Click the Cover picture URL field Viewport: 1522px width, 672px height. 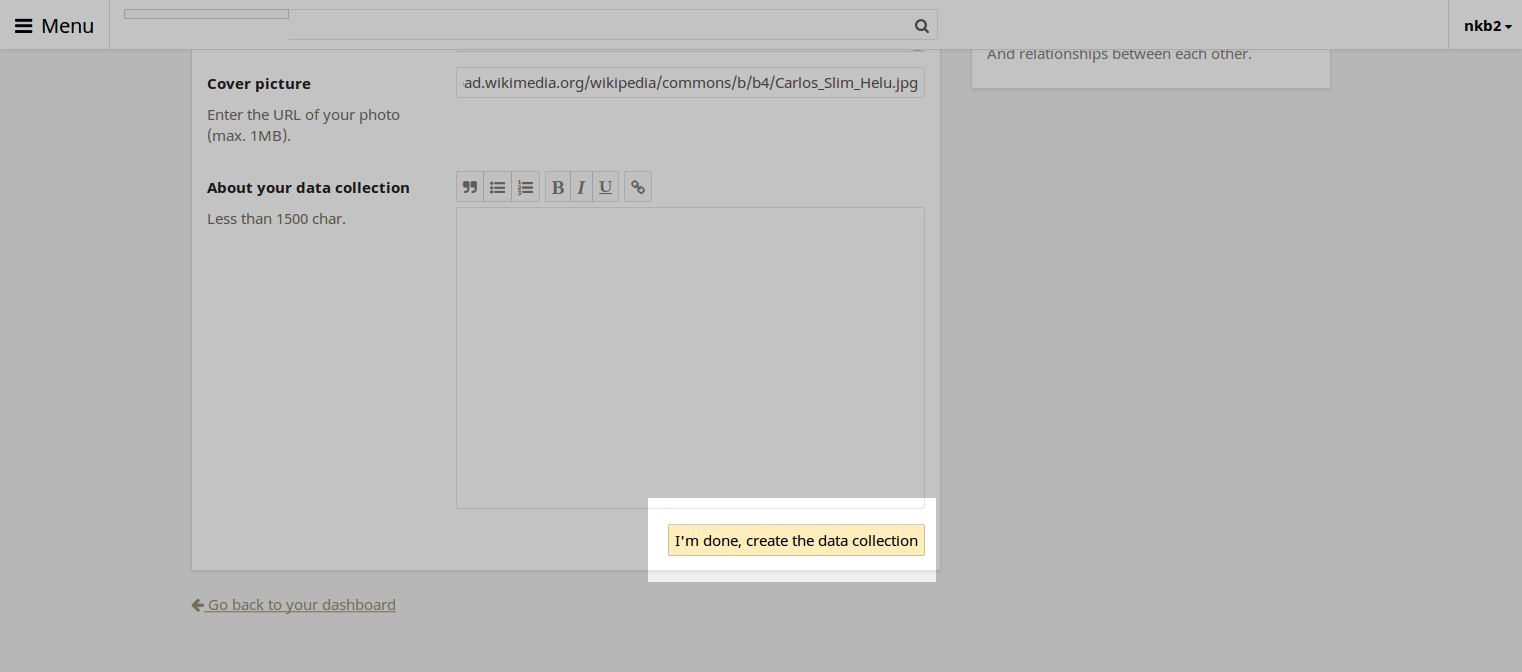coord(690,83)
